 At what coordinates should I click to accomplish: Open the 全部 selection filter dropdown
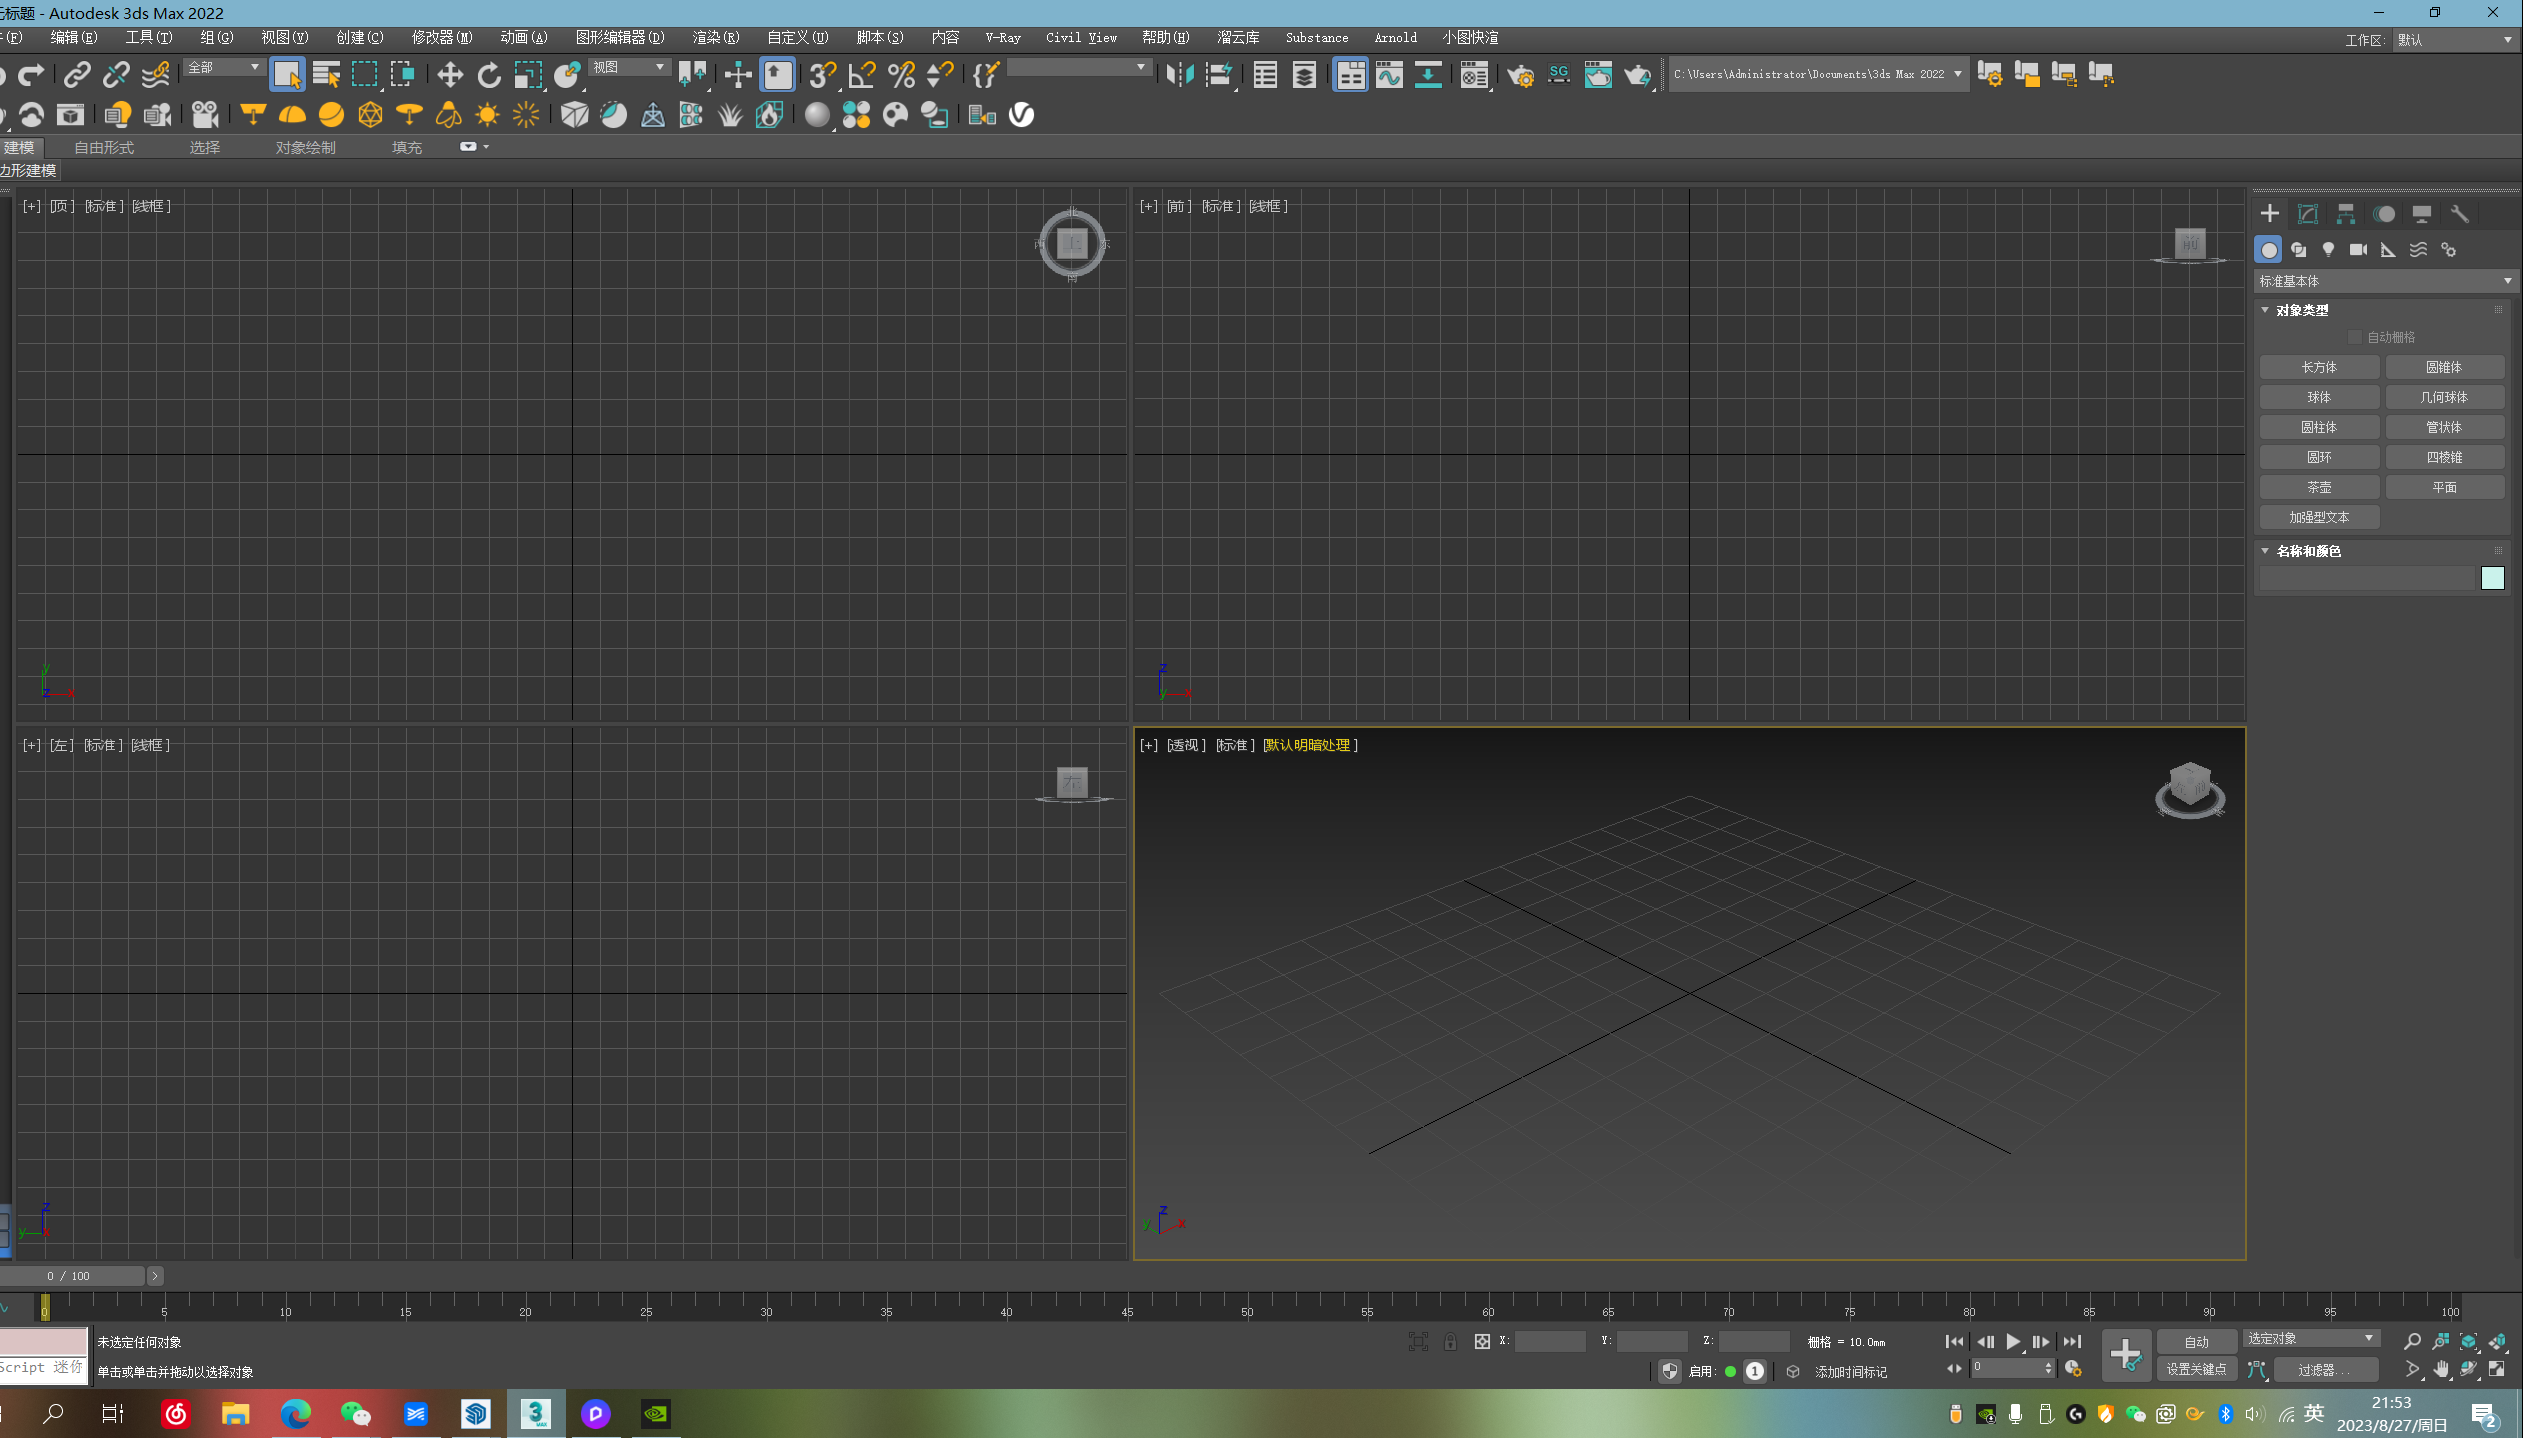click(223, 67)
